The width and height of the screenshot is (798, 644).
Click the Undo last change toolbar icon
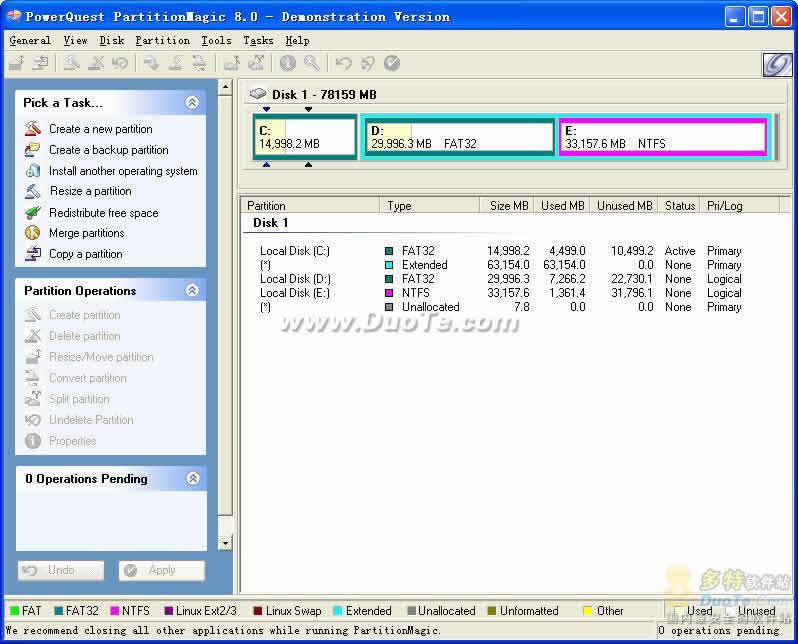[344, 63]
